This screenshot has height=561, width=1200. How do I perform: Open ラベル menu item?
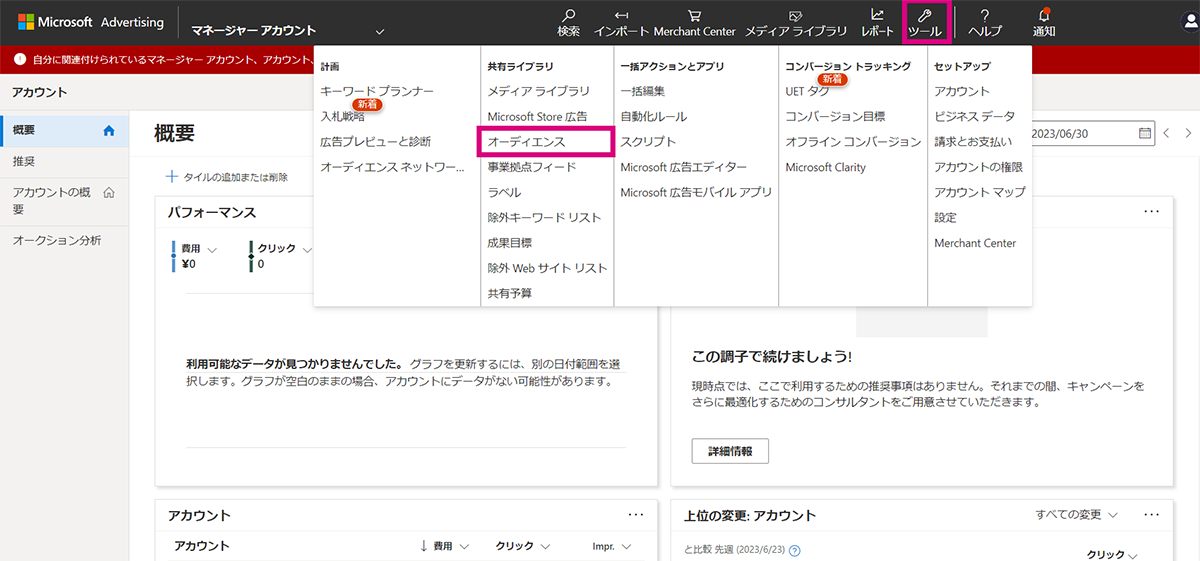(x=504, y=193)
